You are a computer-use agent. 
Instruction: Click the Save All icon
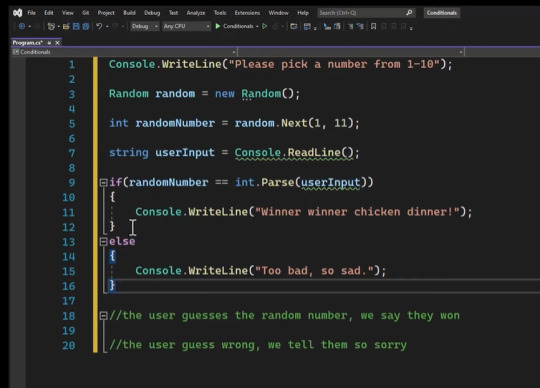tap(86, 26)
